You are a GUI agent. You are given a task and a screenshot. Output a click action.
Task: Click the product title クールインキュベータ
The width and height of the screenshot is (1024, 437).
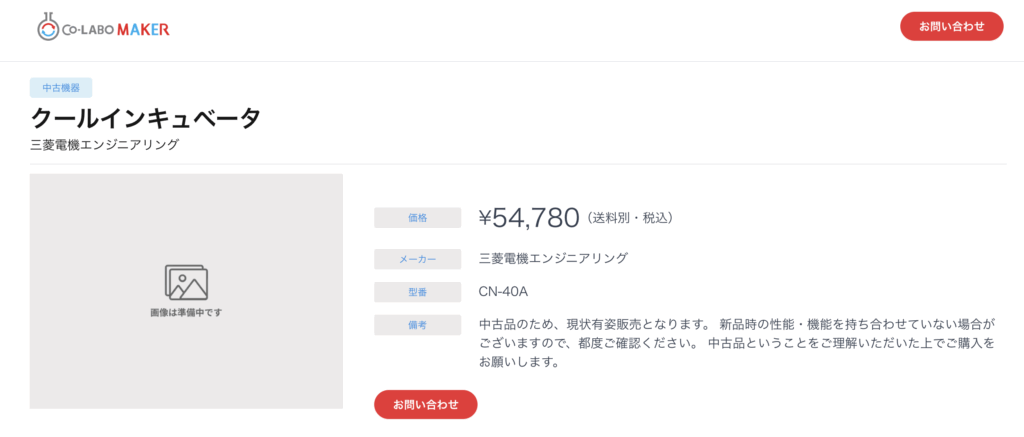point(146,119)
